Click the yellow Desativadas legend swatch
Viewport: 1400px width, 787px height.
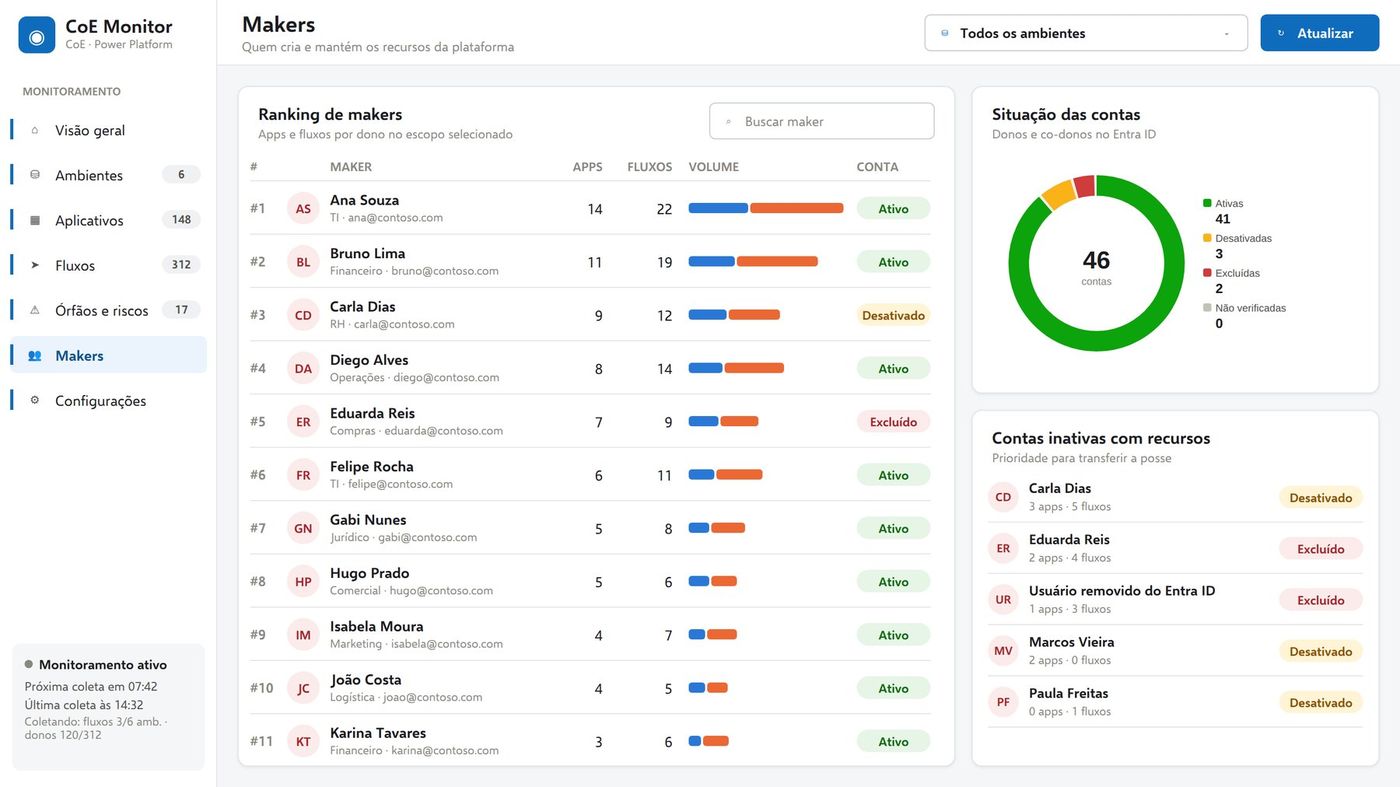[1207, 238]
